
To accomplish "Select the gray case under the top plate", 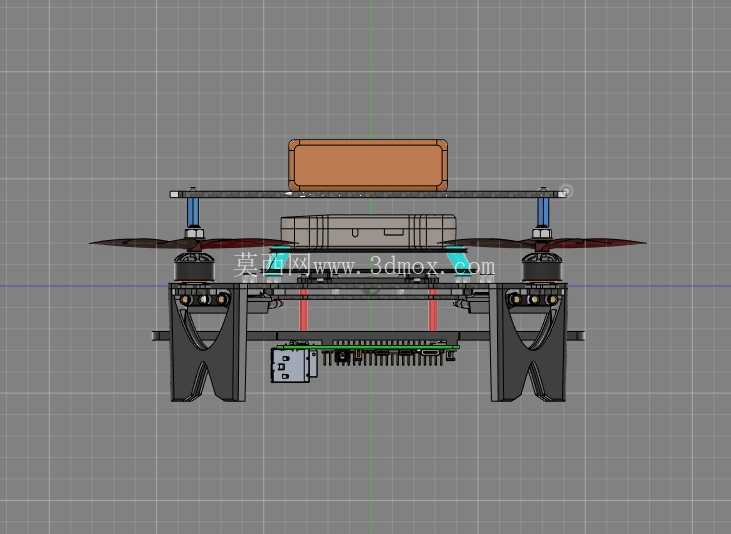I will pyautogui.click(x=368, y=231).
